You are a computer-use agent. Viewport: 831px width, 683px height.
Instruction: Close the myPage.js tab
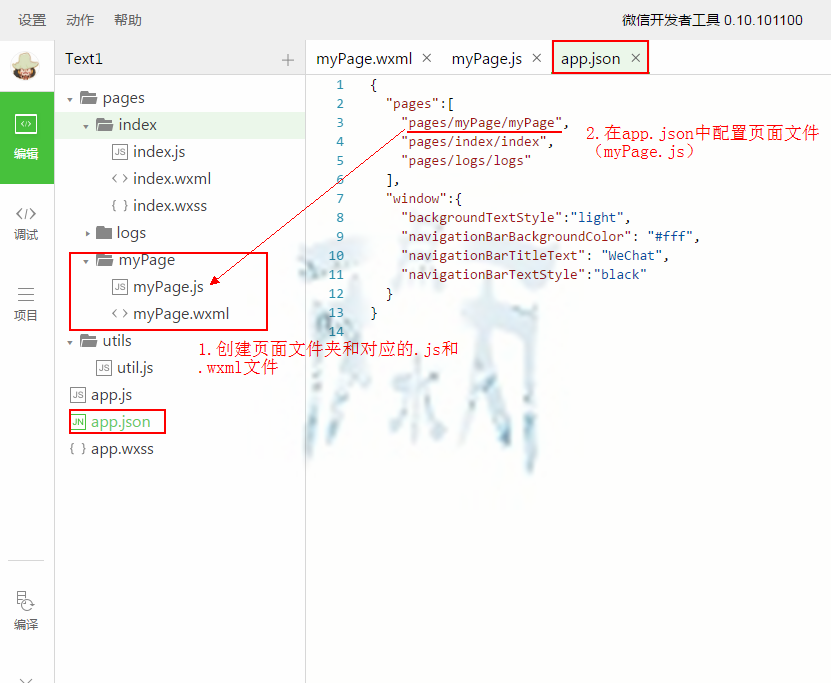coord(537,58)
